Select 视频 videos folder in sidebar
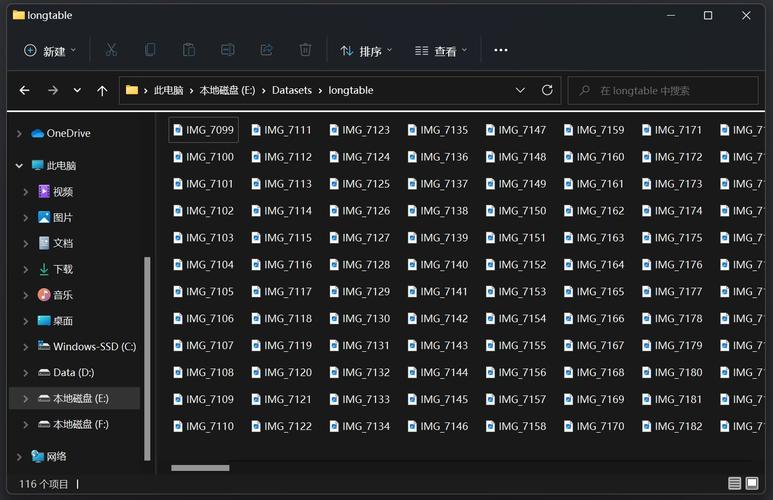 56,191
